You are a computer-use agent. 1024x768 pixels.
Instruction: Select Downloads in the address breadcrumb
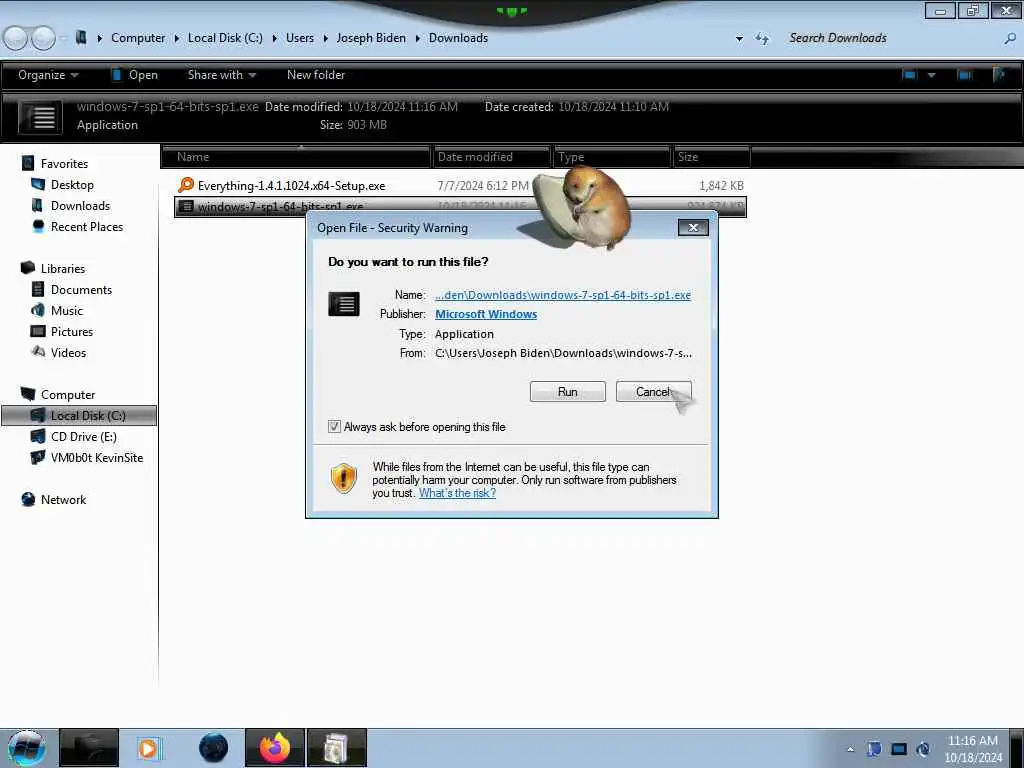(x=458, y=38)
